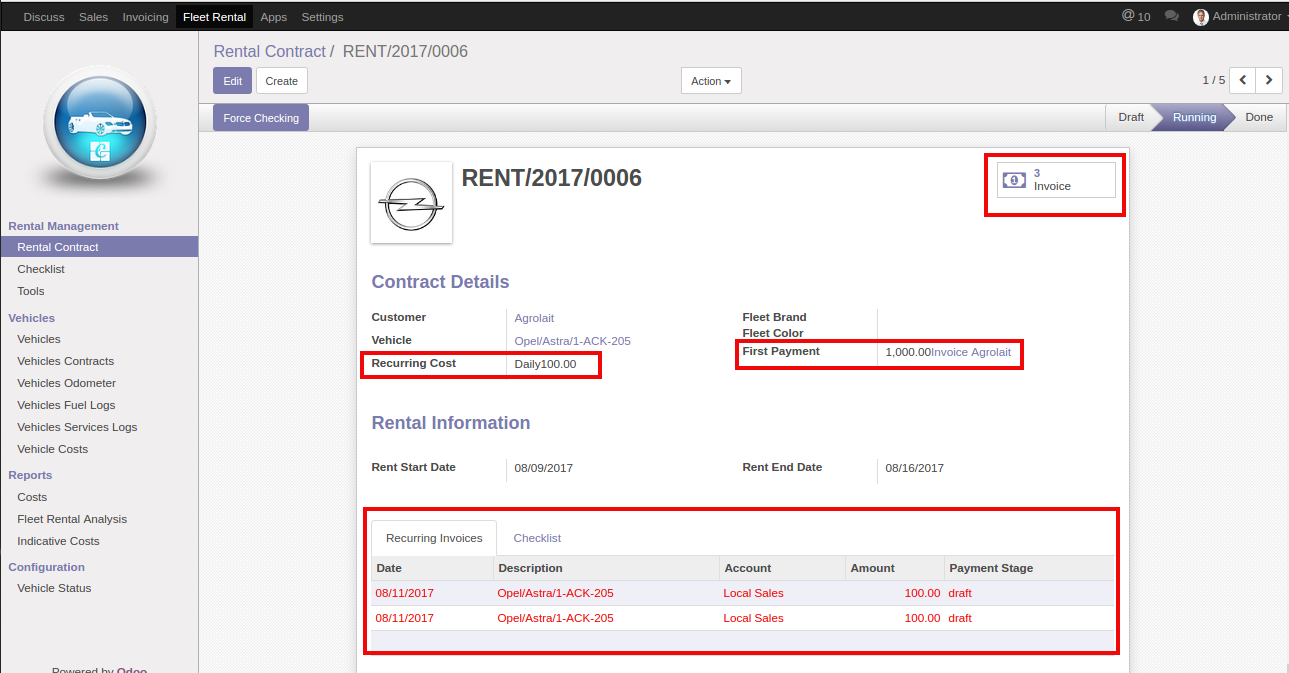Open the conversations chat bubble icon

click(x=1171, y=17)
